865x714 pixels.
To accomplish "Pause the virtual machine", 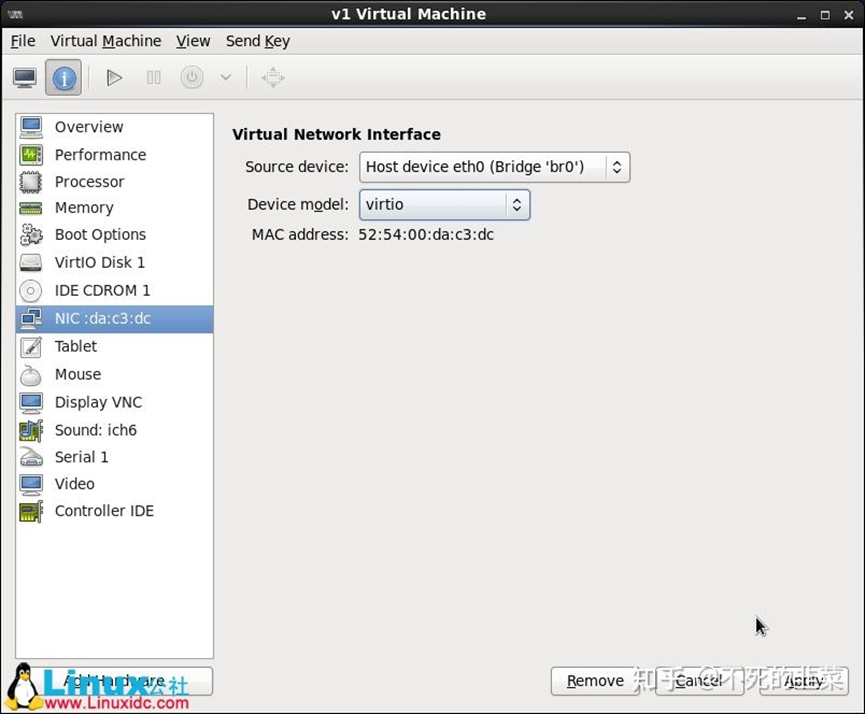I will 153,78.
